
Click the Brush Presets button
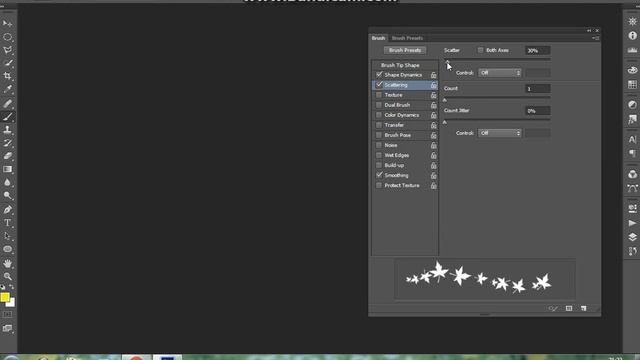point(405,50)
